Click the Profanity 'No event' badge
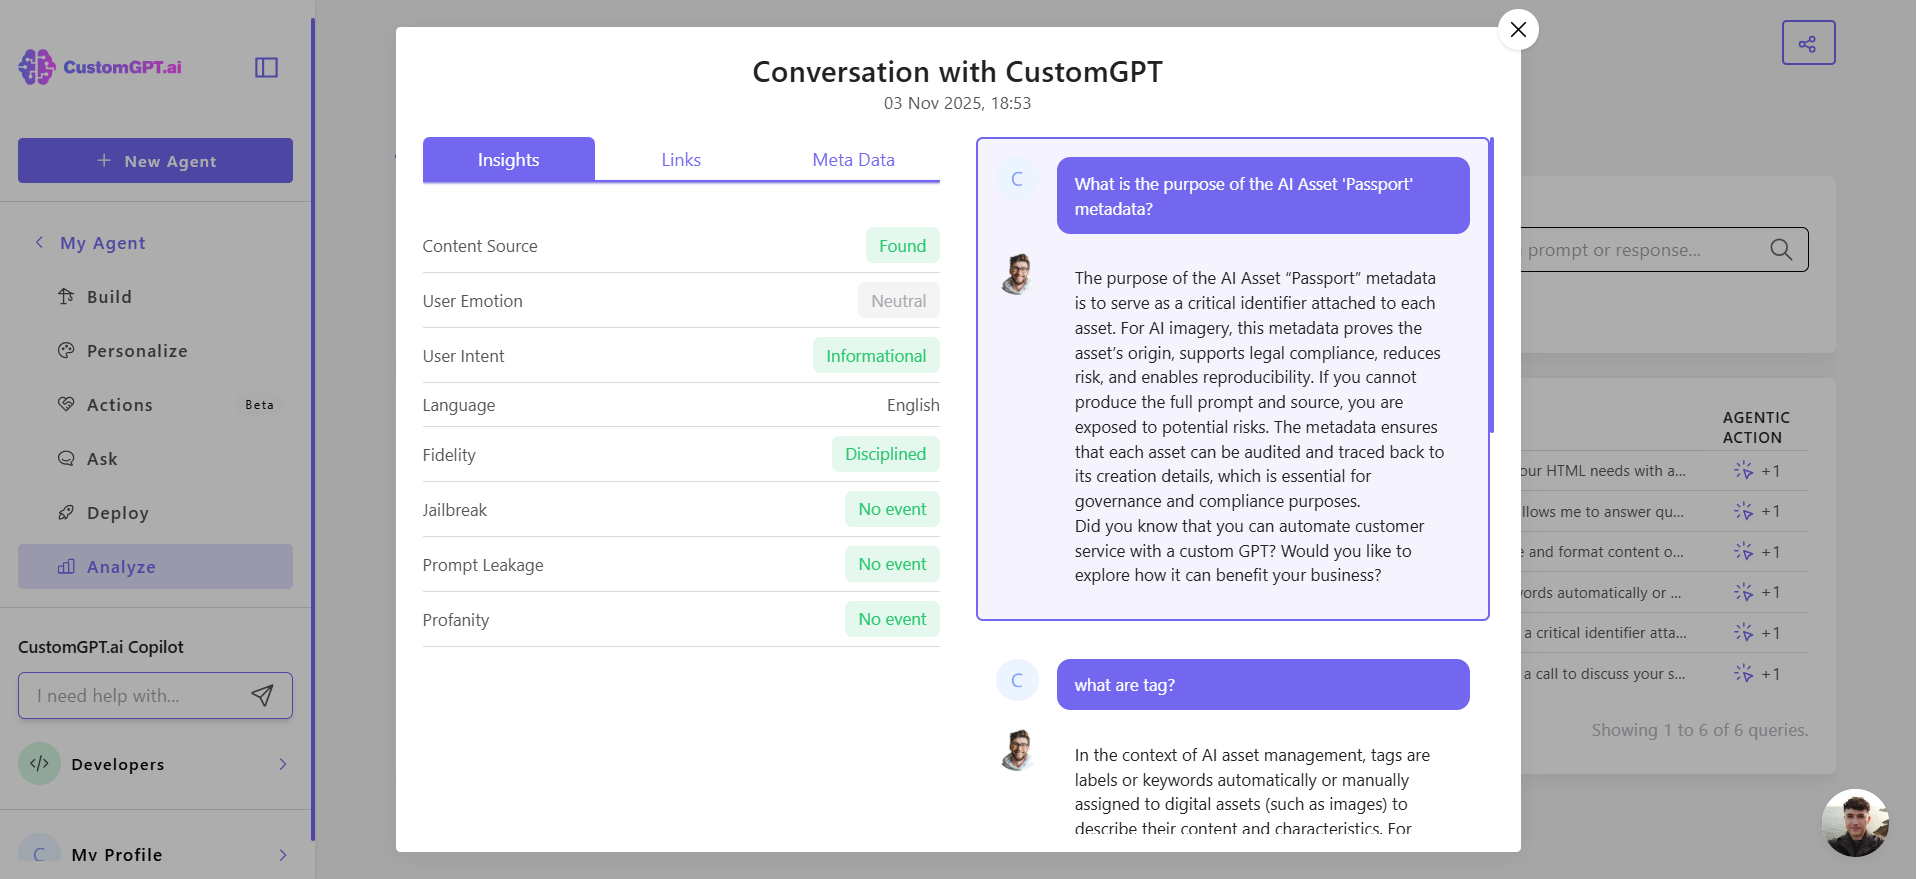Image resolution: width=1920 pixels, height=879 pixels. 892,619
